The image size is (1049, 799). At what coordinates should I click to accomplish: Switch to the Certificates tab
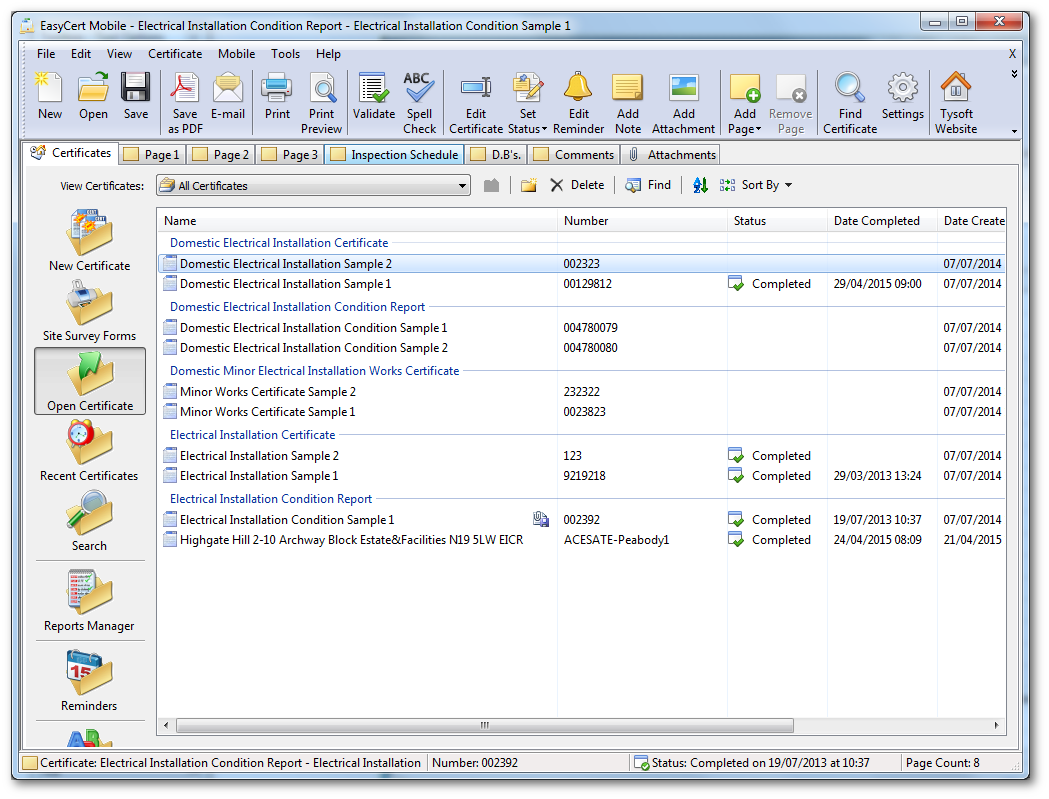(x=71, y=153)
